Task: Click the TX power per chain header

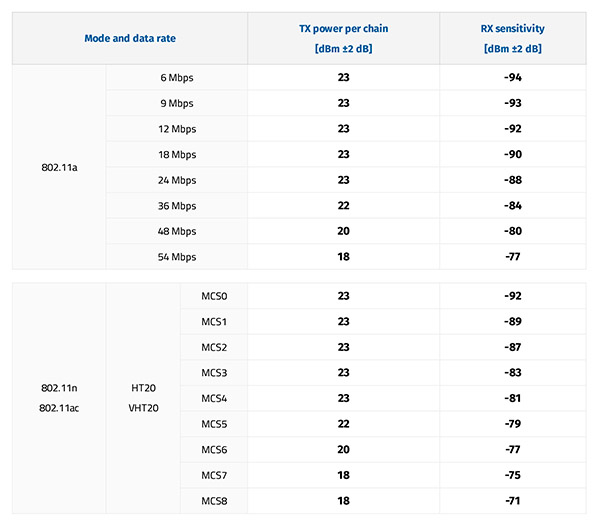Action: coord(343,38)
